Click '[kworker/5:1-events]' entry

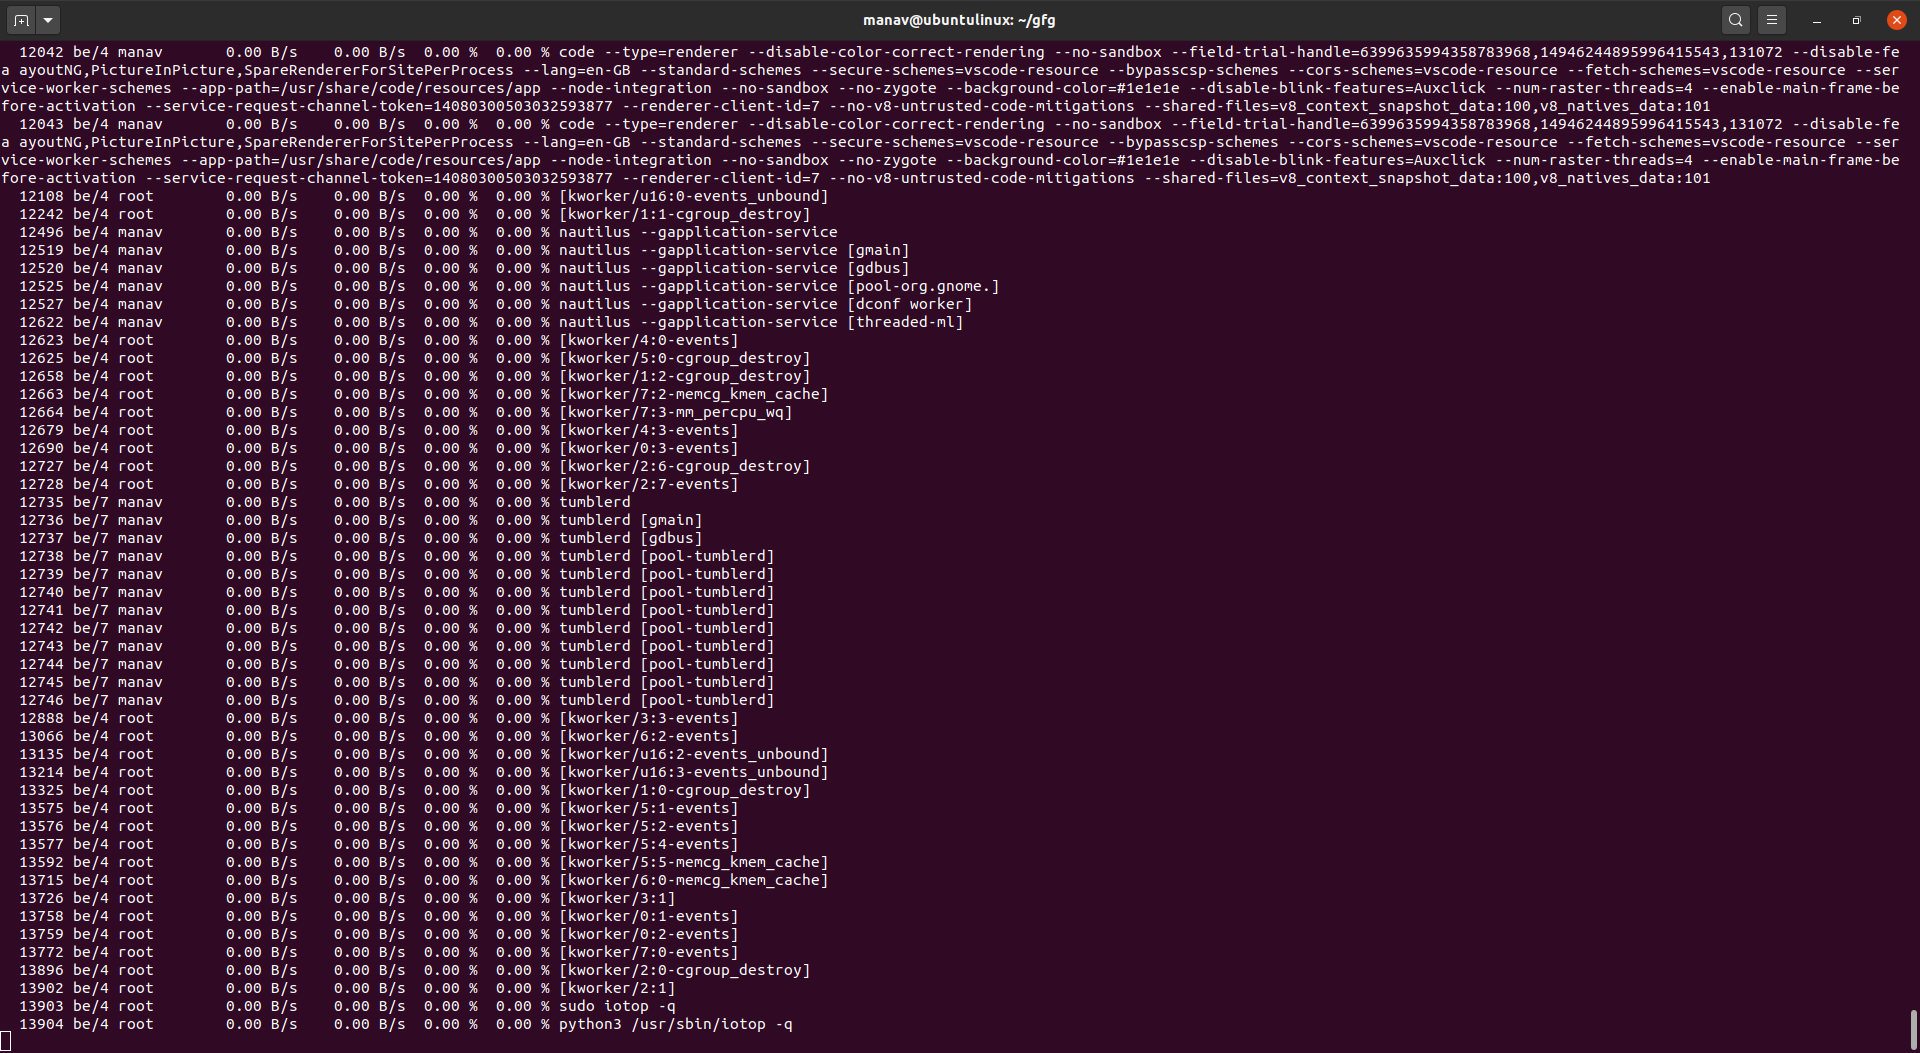(x=649, y=808)
